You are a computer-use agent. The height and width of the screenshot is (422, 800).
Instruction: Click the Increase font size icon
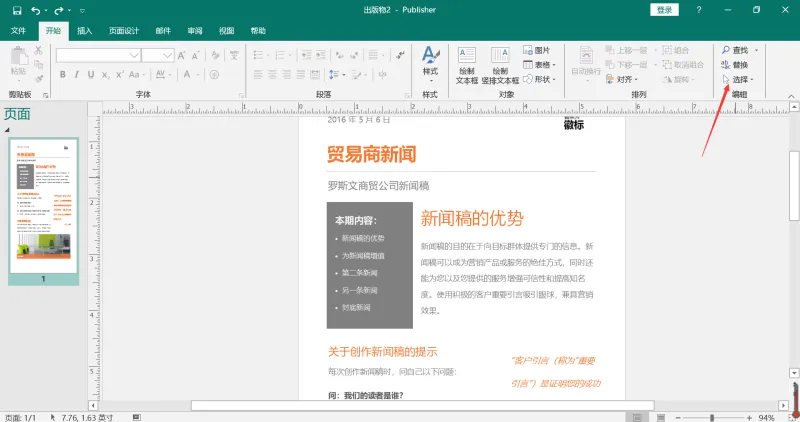[182, 55]
